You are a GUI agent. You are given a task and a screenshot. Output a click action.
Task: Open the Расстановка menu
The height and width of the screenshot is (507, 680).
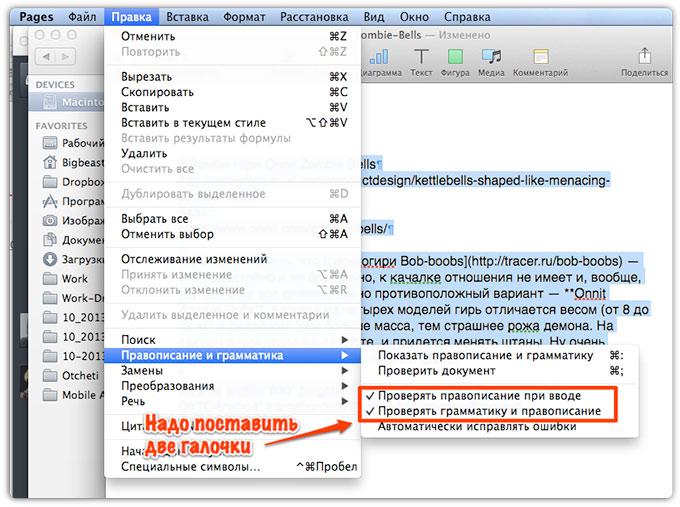point(314,17)
